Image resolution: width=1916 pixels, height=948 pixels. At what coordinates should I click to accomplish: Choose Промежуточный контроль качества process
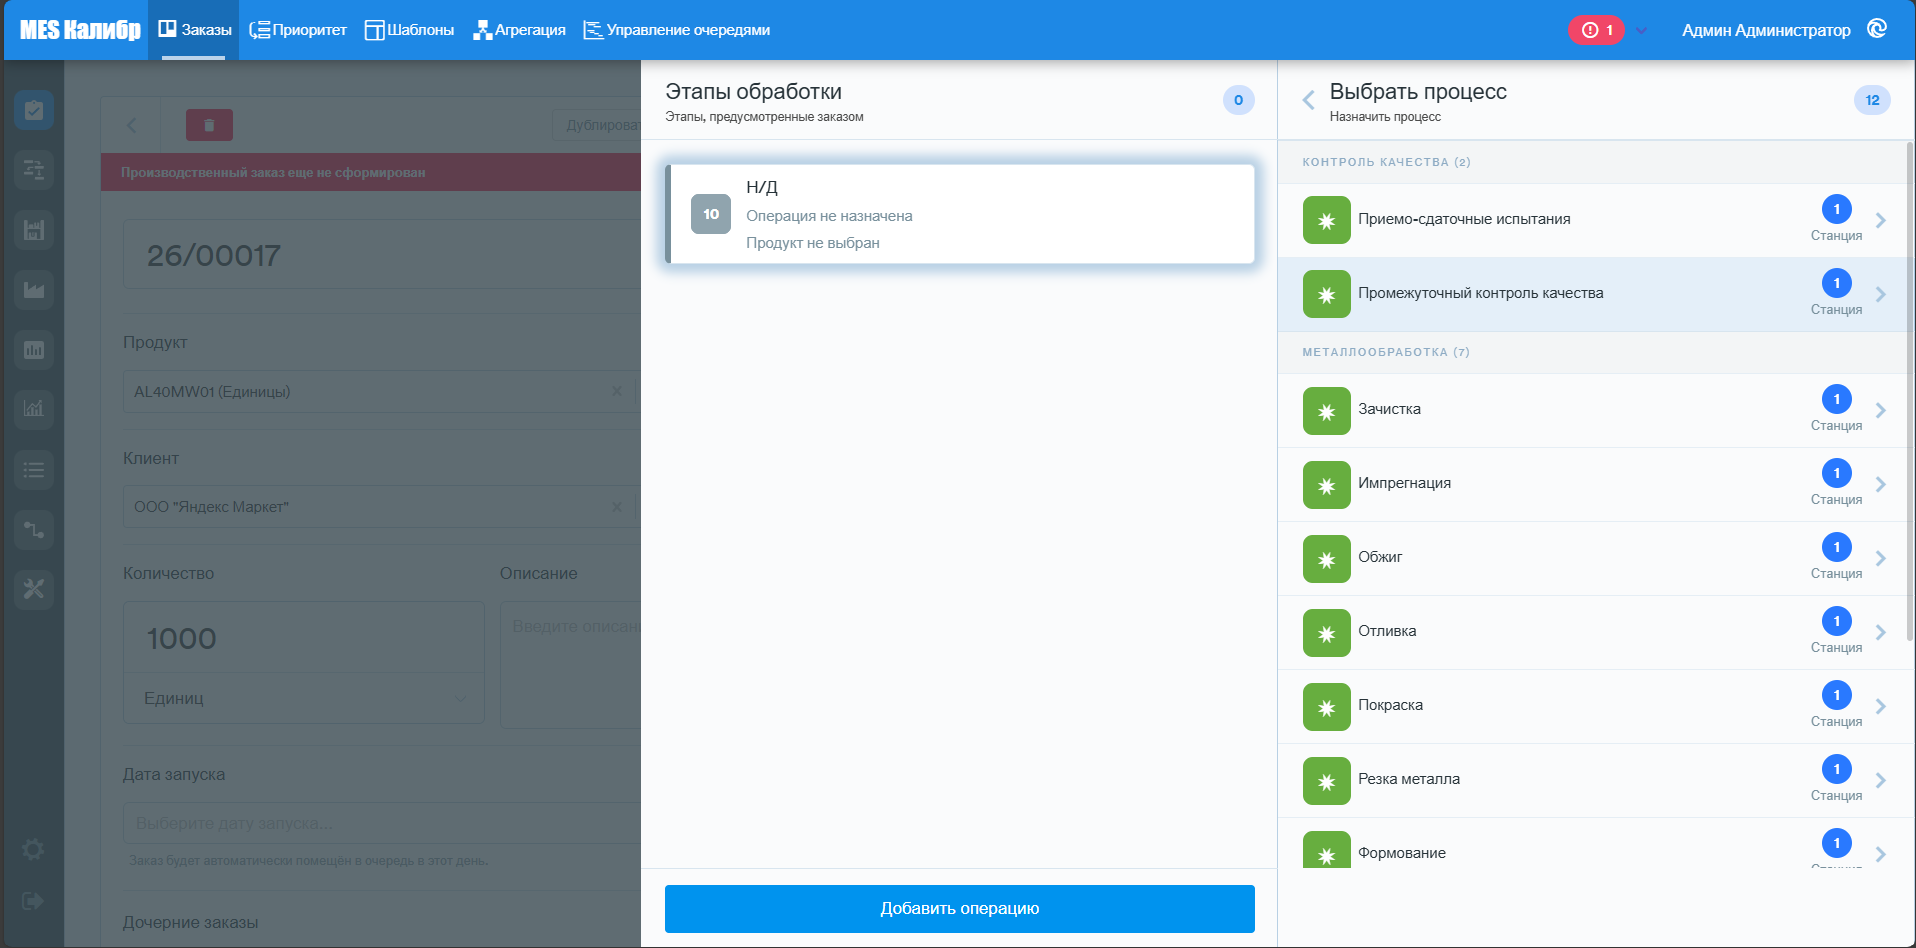[1596, 295]
